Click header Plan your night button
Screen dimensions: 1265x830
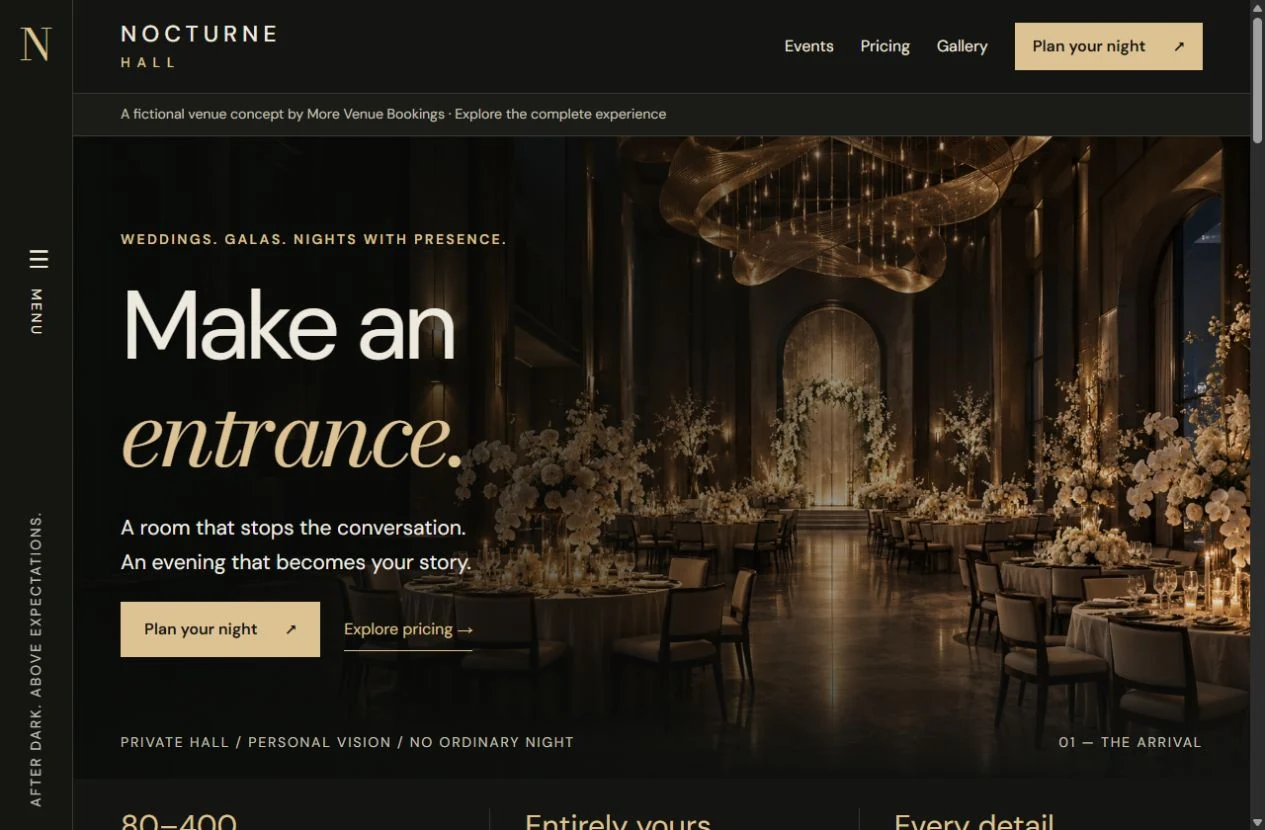pyautogui.click(x=1108, y=46)
